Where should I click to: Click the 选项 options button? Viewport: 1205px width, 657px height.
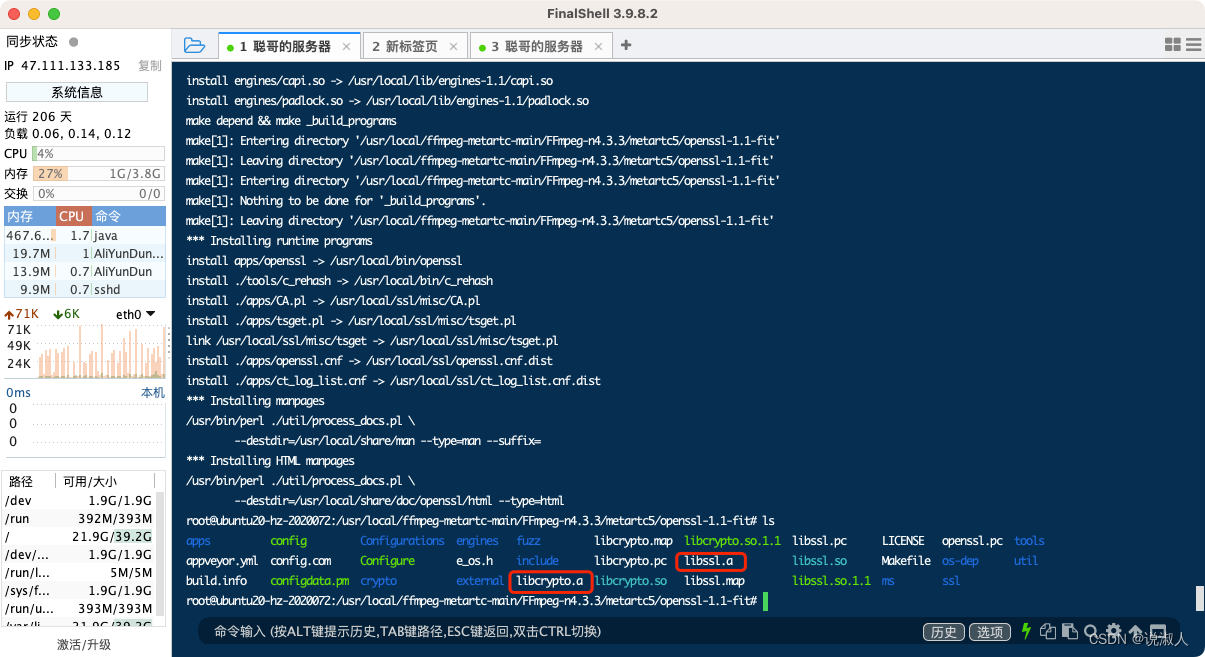(x=990, y=631)
